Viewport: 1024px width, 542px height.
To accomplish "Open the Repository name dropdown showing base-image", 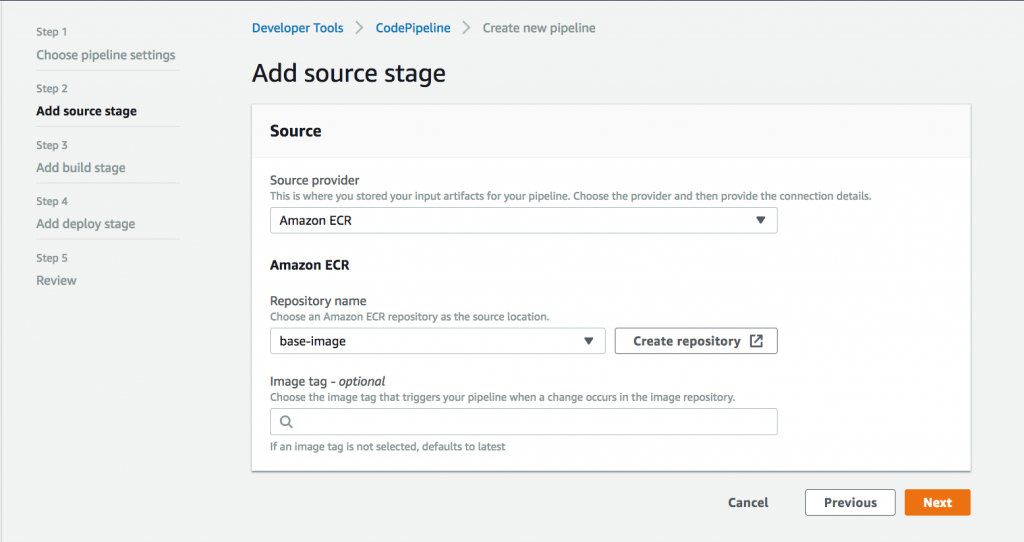I will coord(438,341).
